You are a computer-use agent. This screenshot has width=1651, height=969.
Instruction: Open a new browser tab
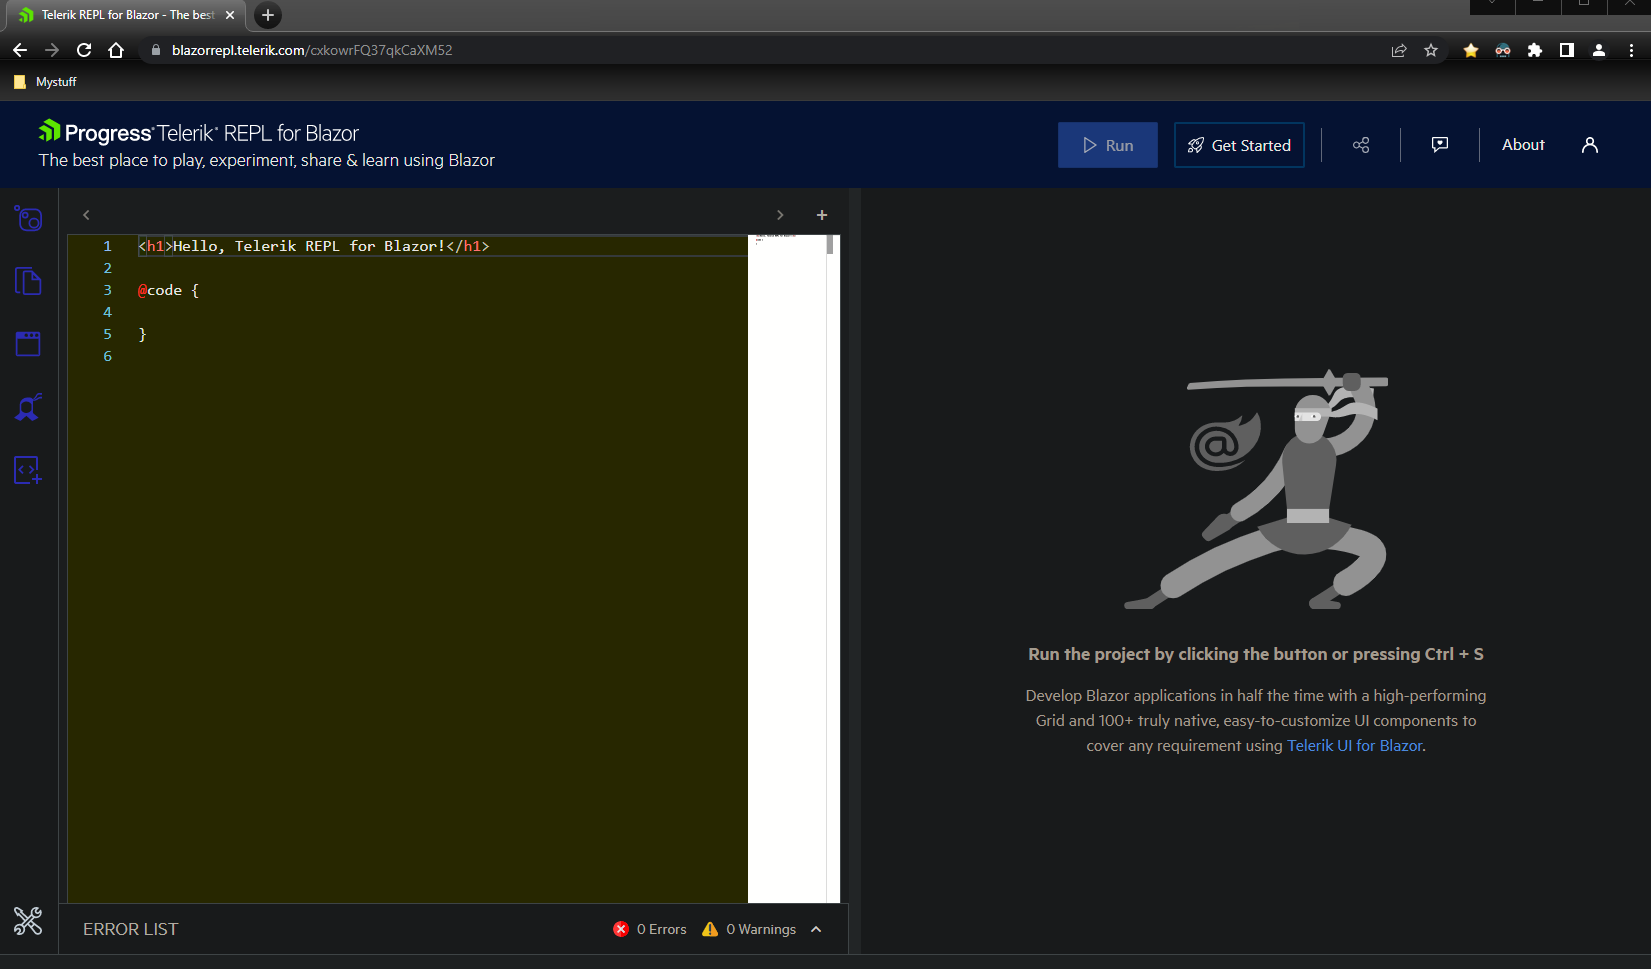(268, 15)
